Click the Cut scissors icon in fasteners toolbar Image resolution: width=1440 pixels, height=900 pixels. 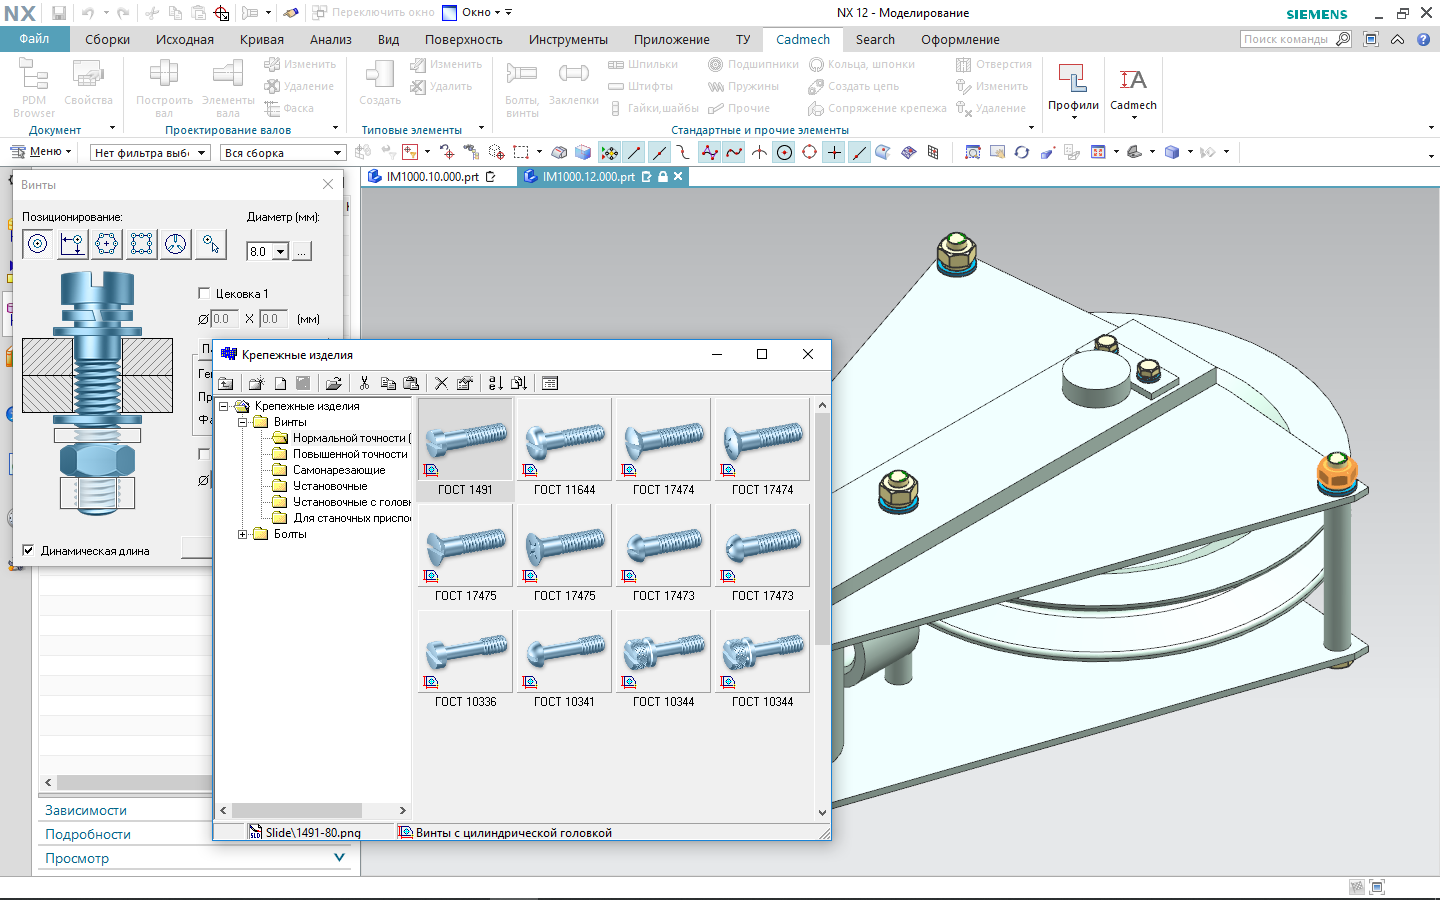364,383
